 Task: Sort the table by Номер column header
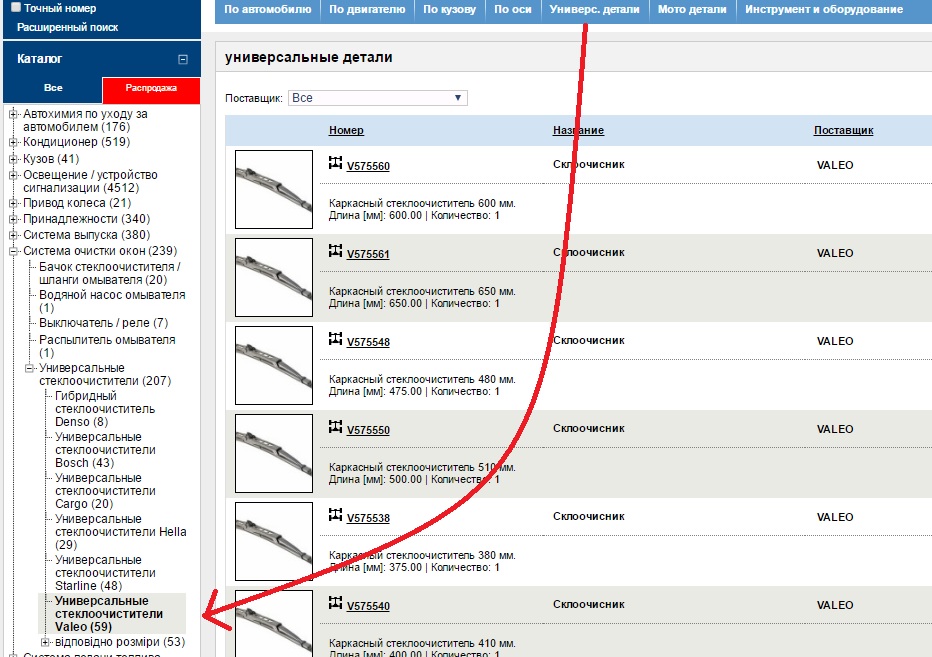click(x=346, y=131)
